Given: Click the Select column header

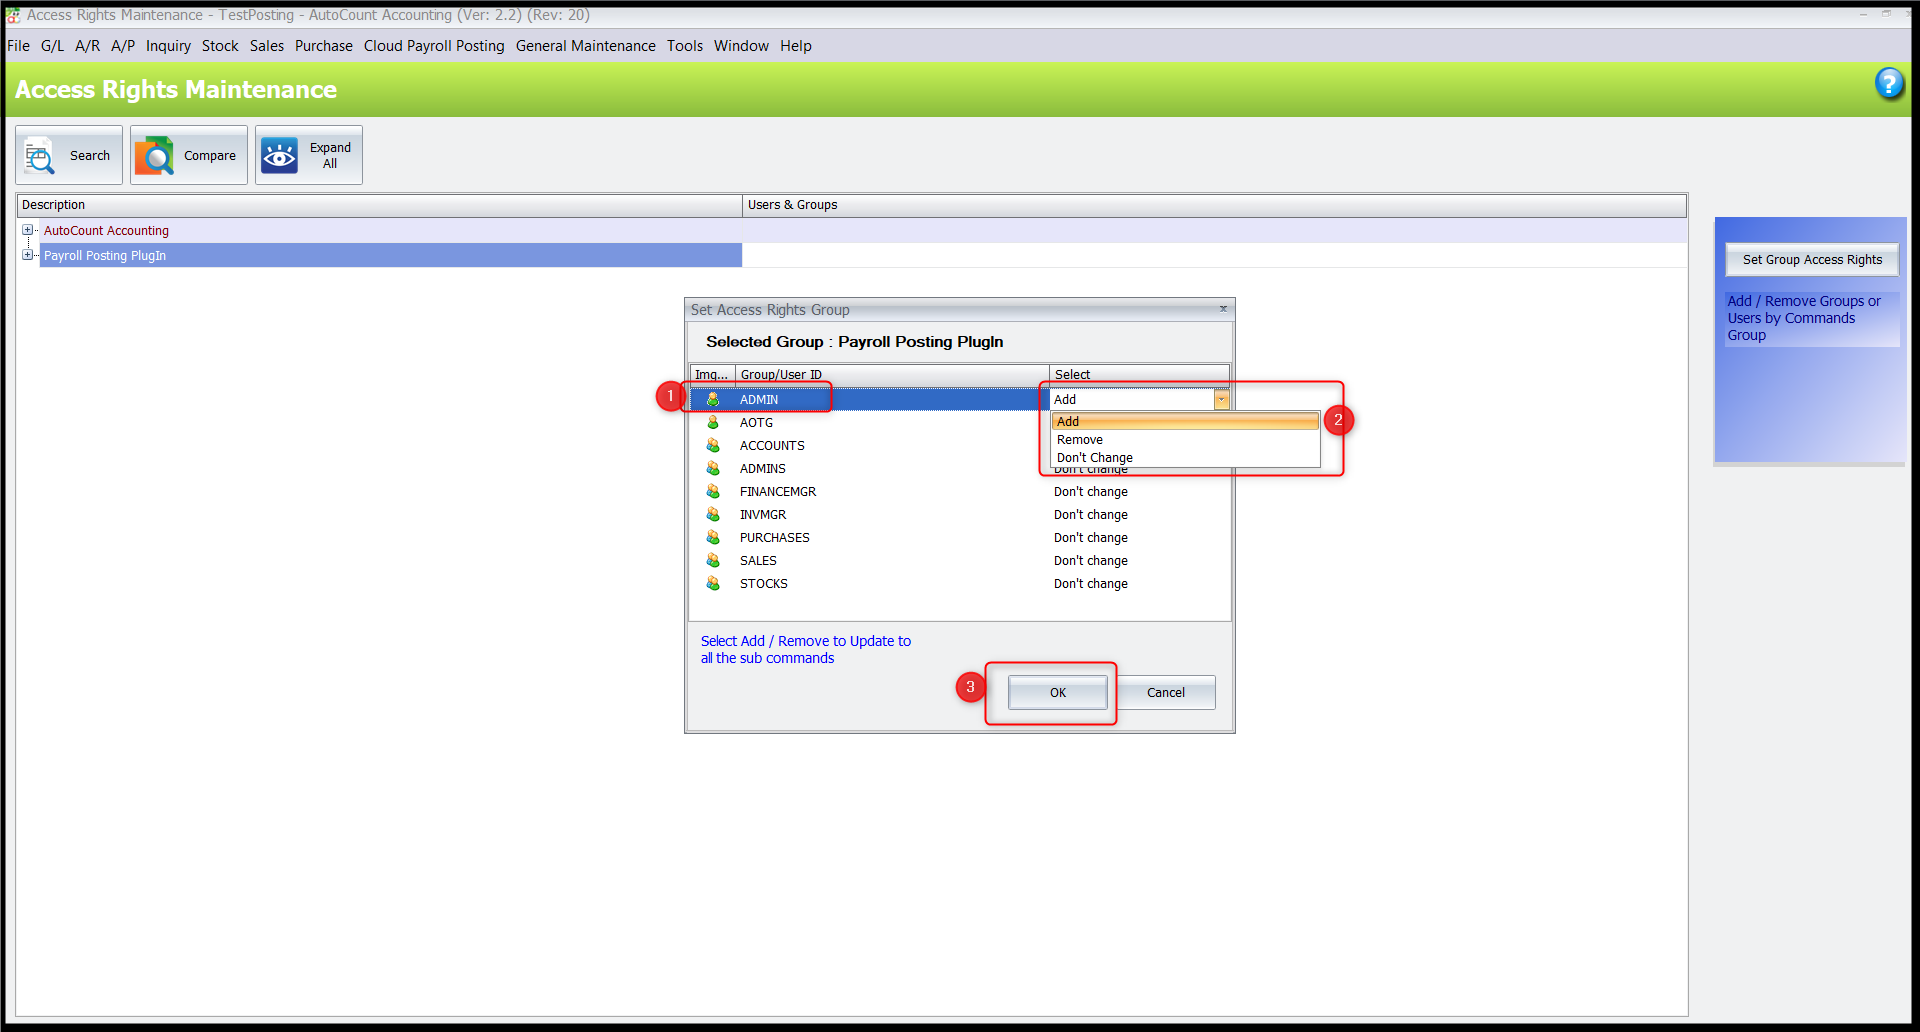Looking at the screenshot, I should click(1139, 375).
